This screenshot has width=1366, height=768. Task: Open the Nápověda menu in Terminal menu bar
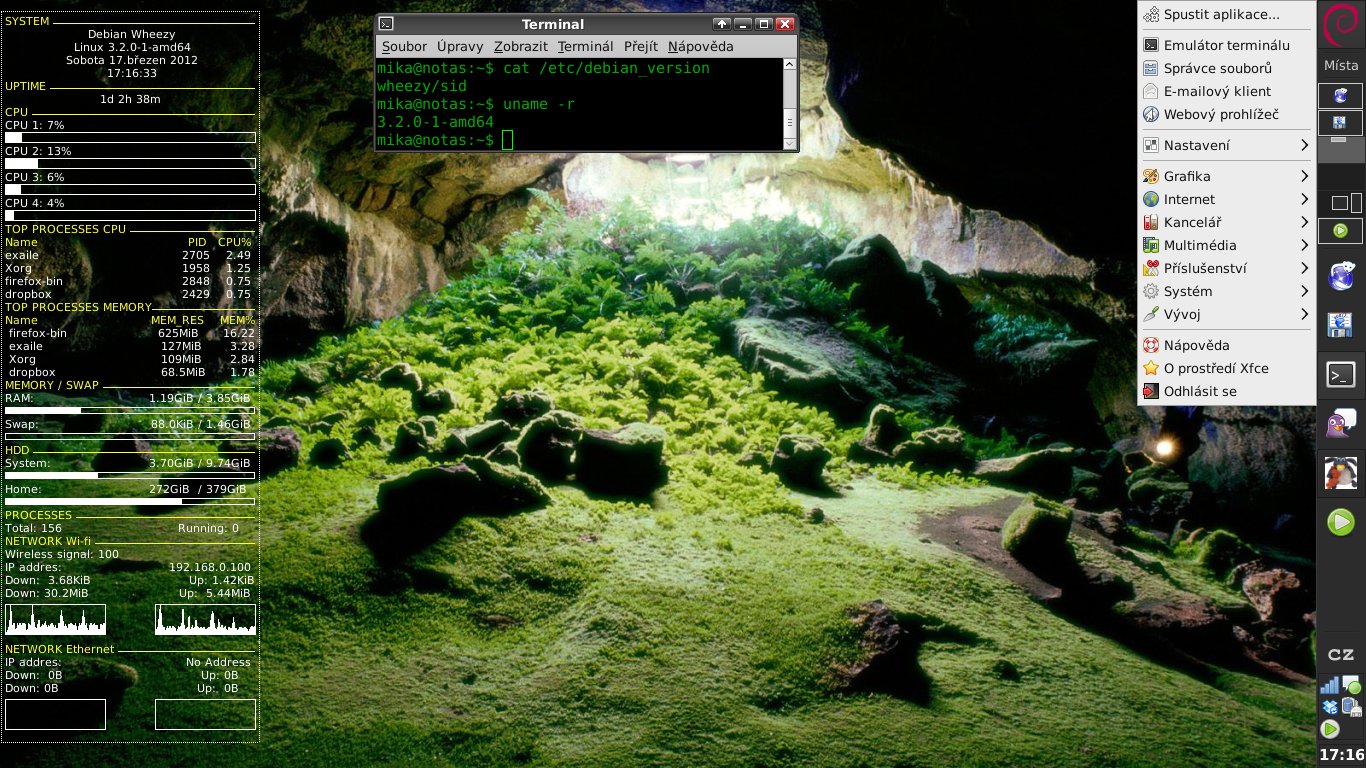coord(700,46)
